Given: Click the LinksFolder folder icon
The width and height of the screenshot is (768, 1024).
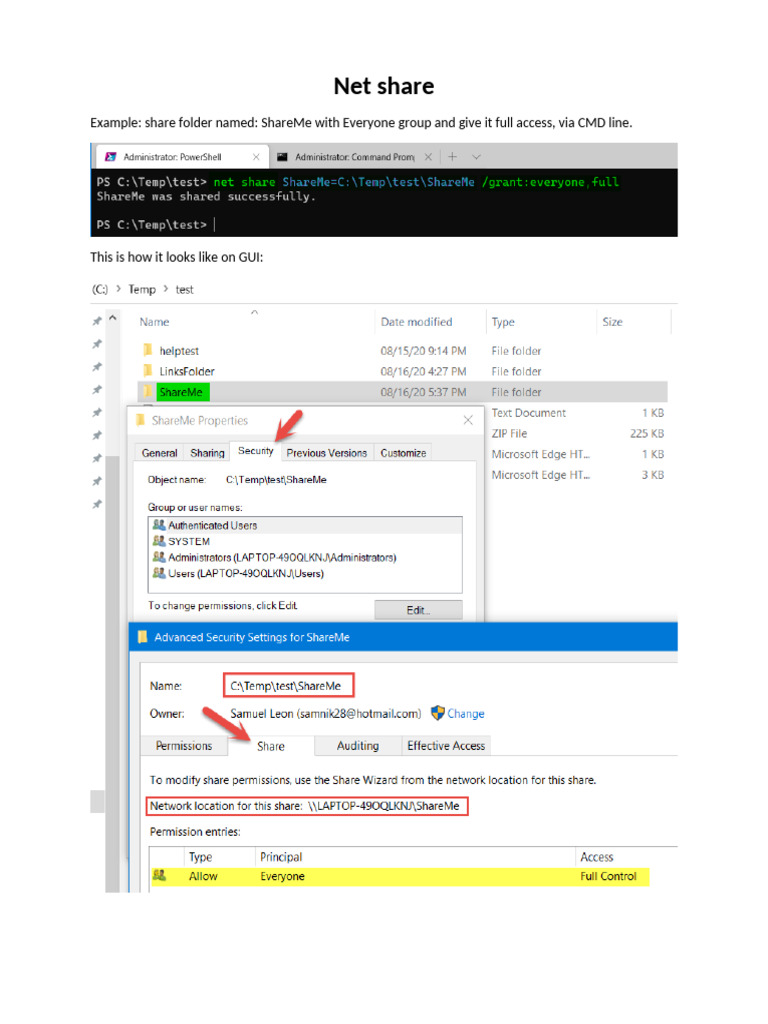Looking at the screenshot, I should click(148, 371).
